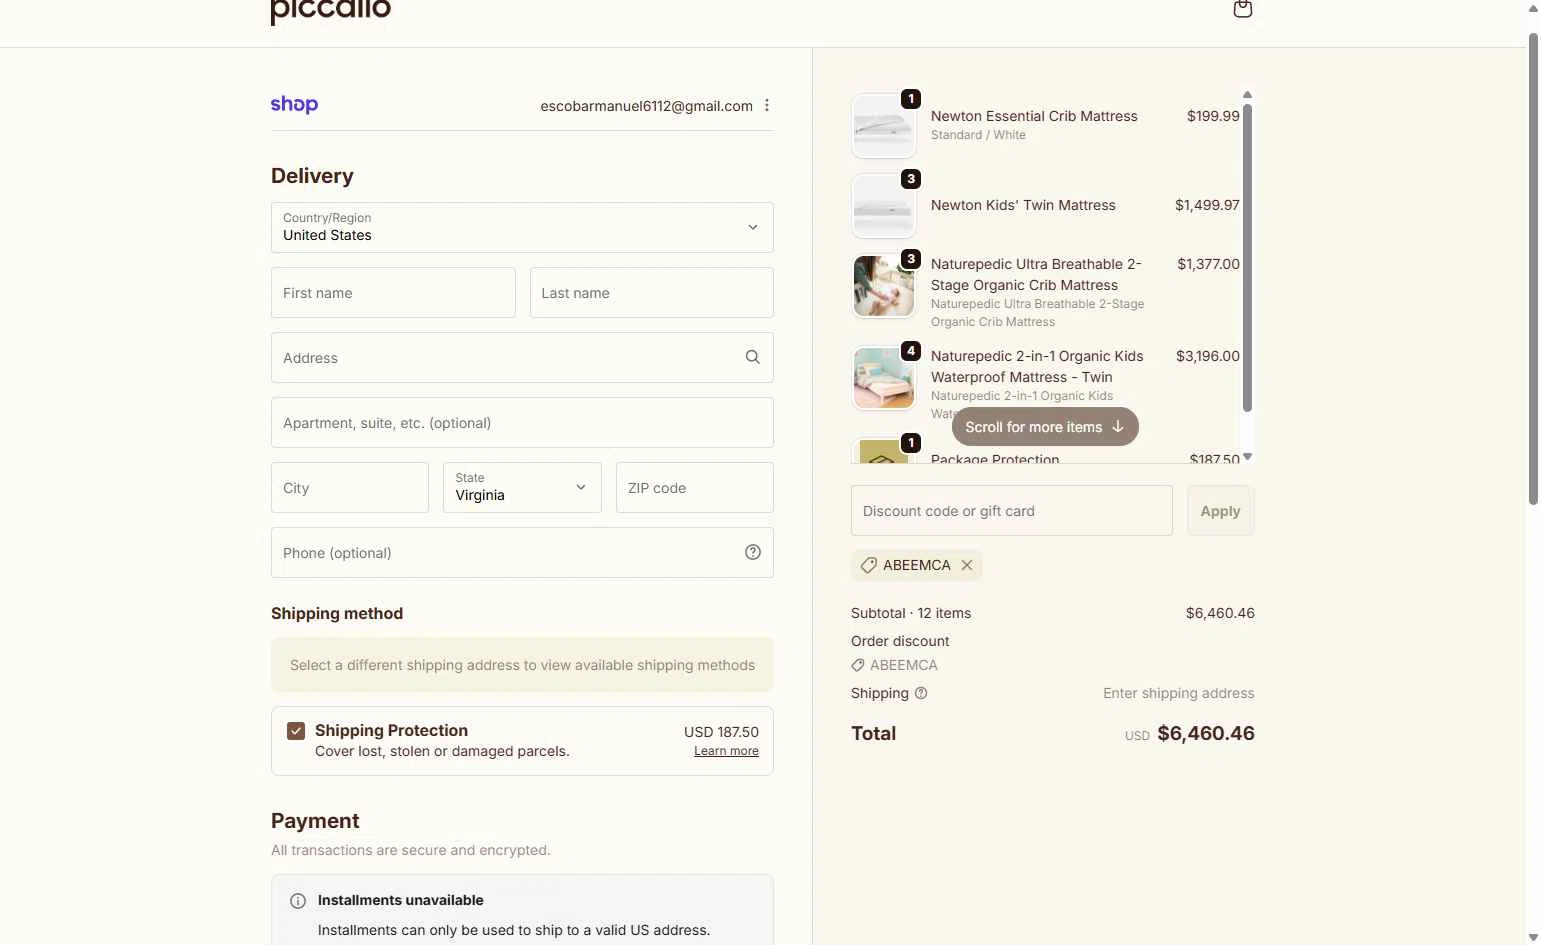Click the Installments unavailable info icon
The height and width of the screenshot is (945, 1541).
(x=298, y=901)
